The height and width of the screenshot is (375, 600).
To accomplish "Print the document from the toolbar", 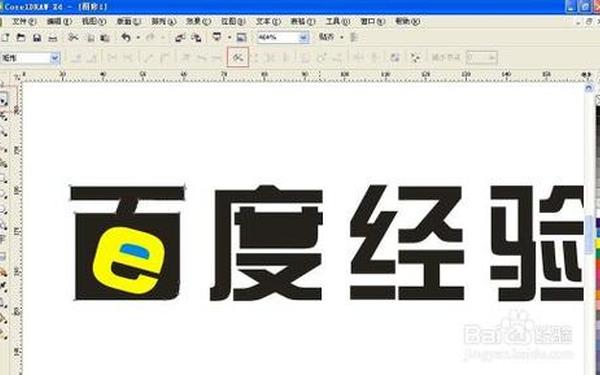I will 53,38.
